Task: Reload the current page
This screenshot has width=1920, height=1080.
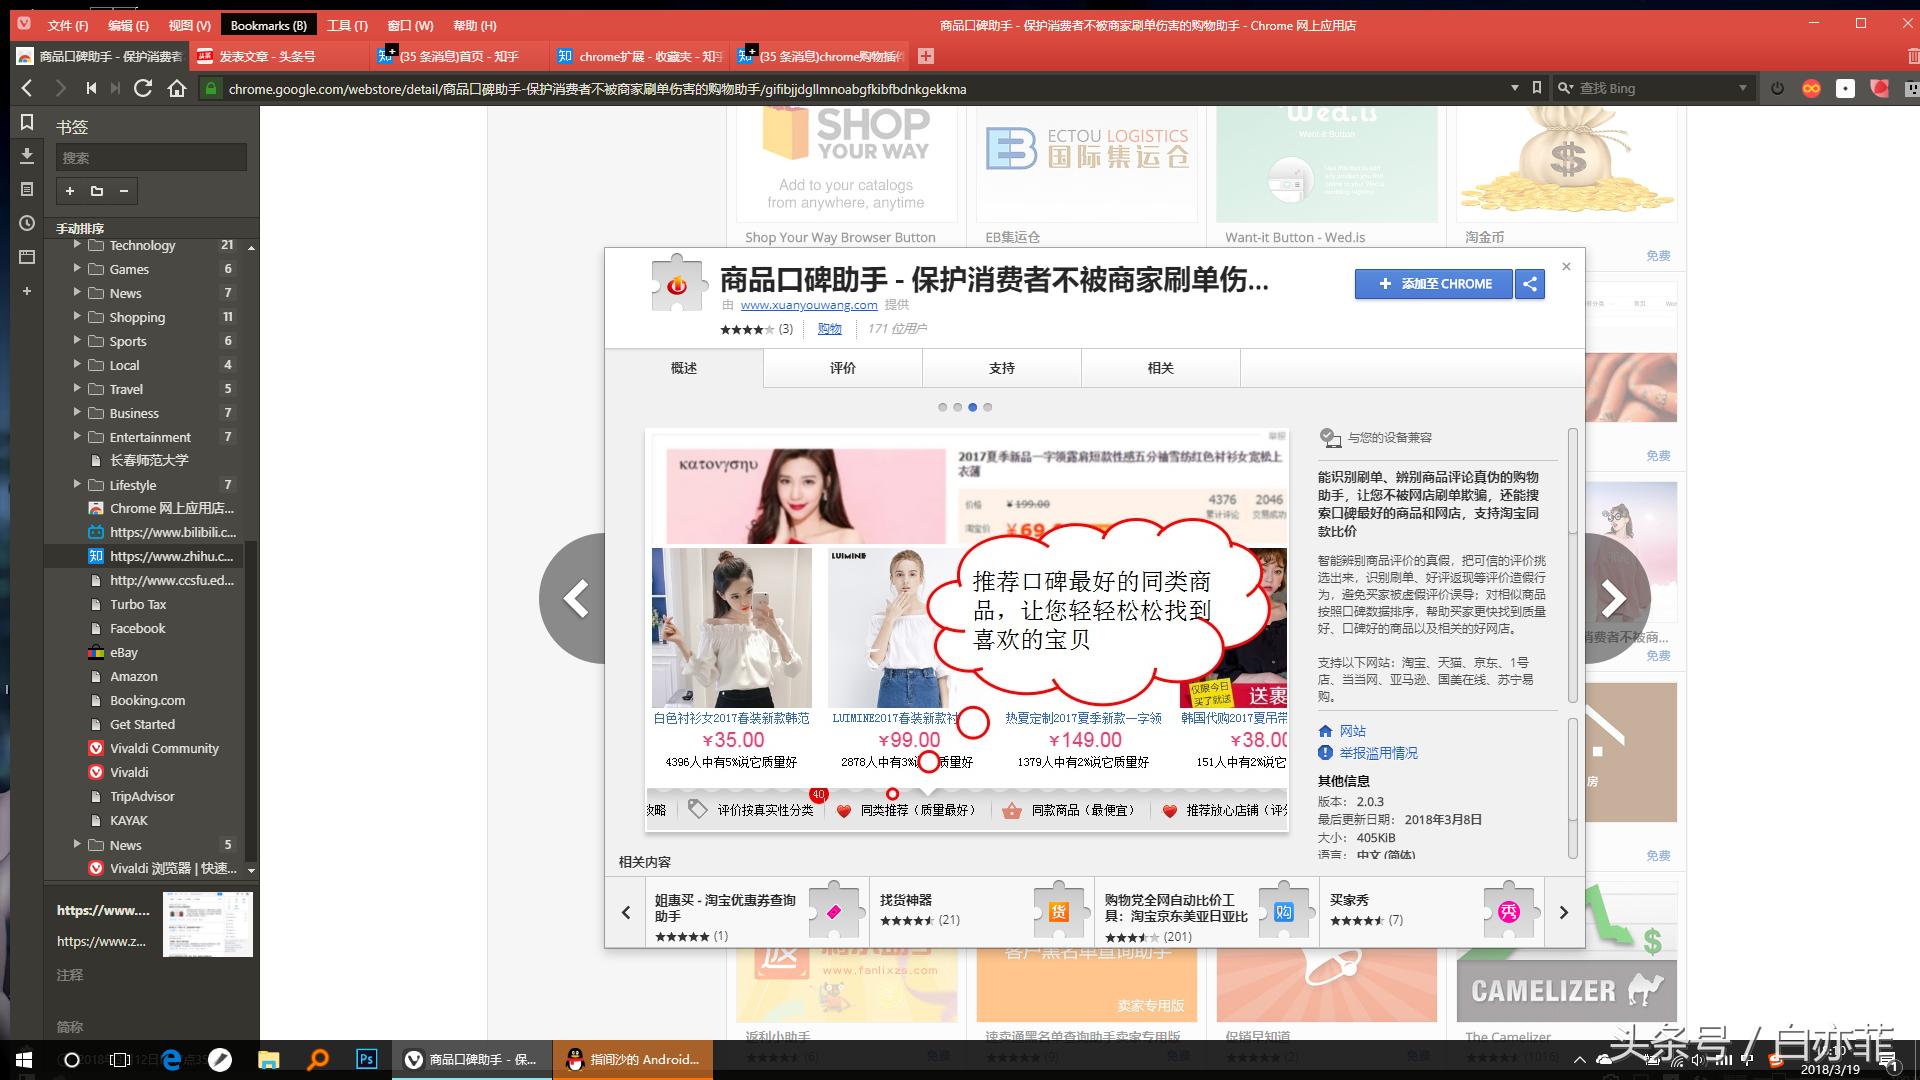Action: click(x=143, y=88)
